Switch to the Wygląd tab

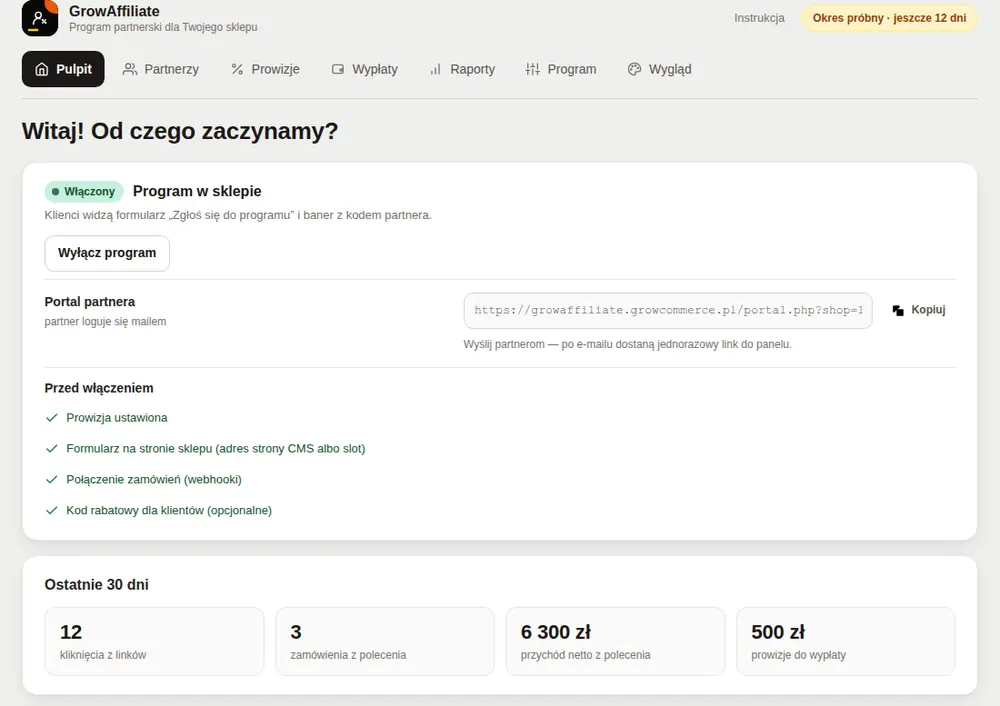click(x=659, y=69)
